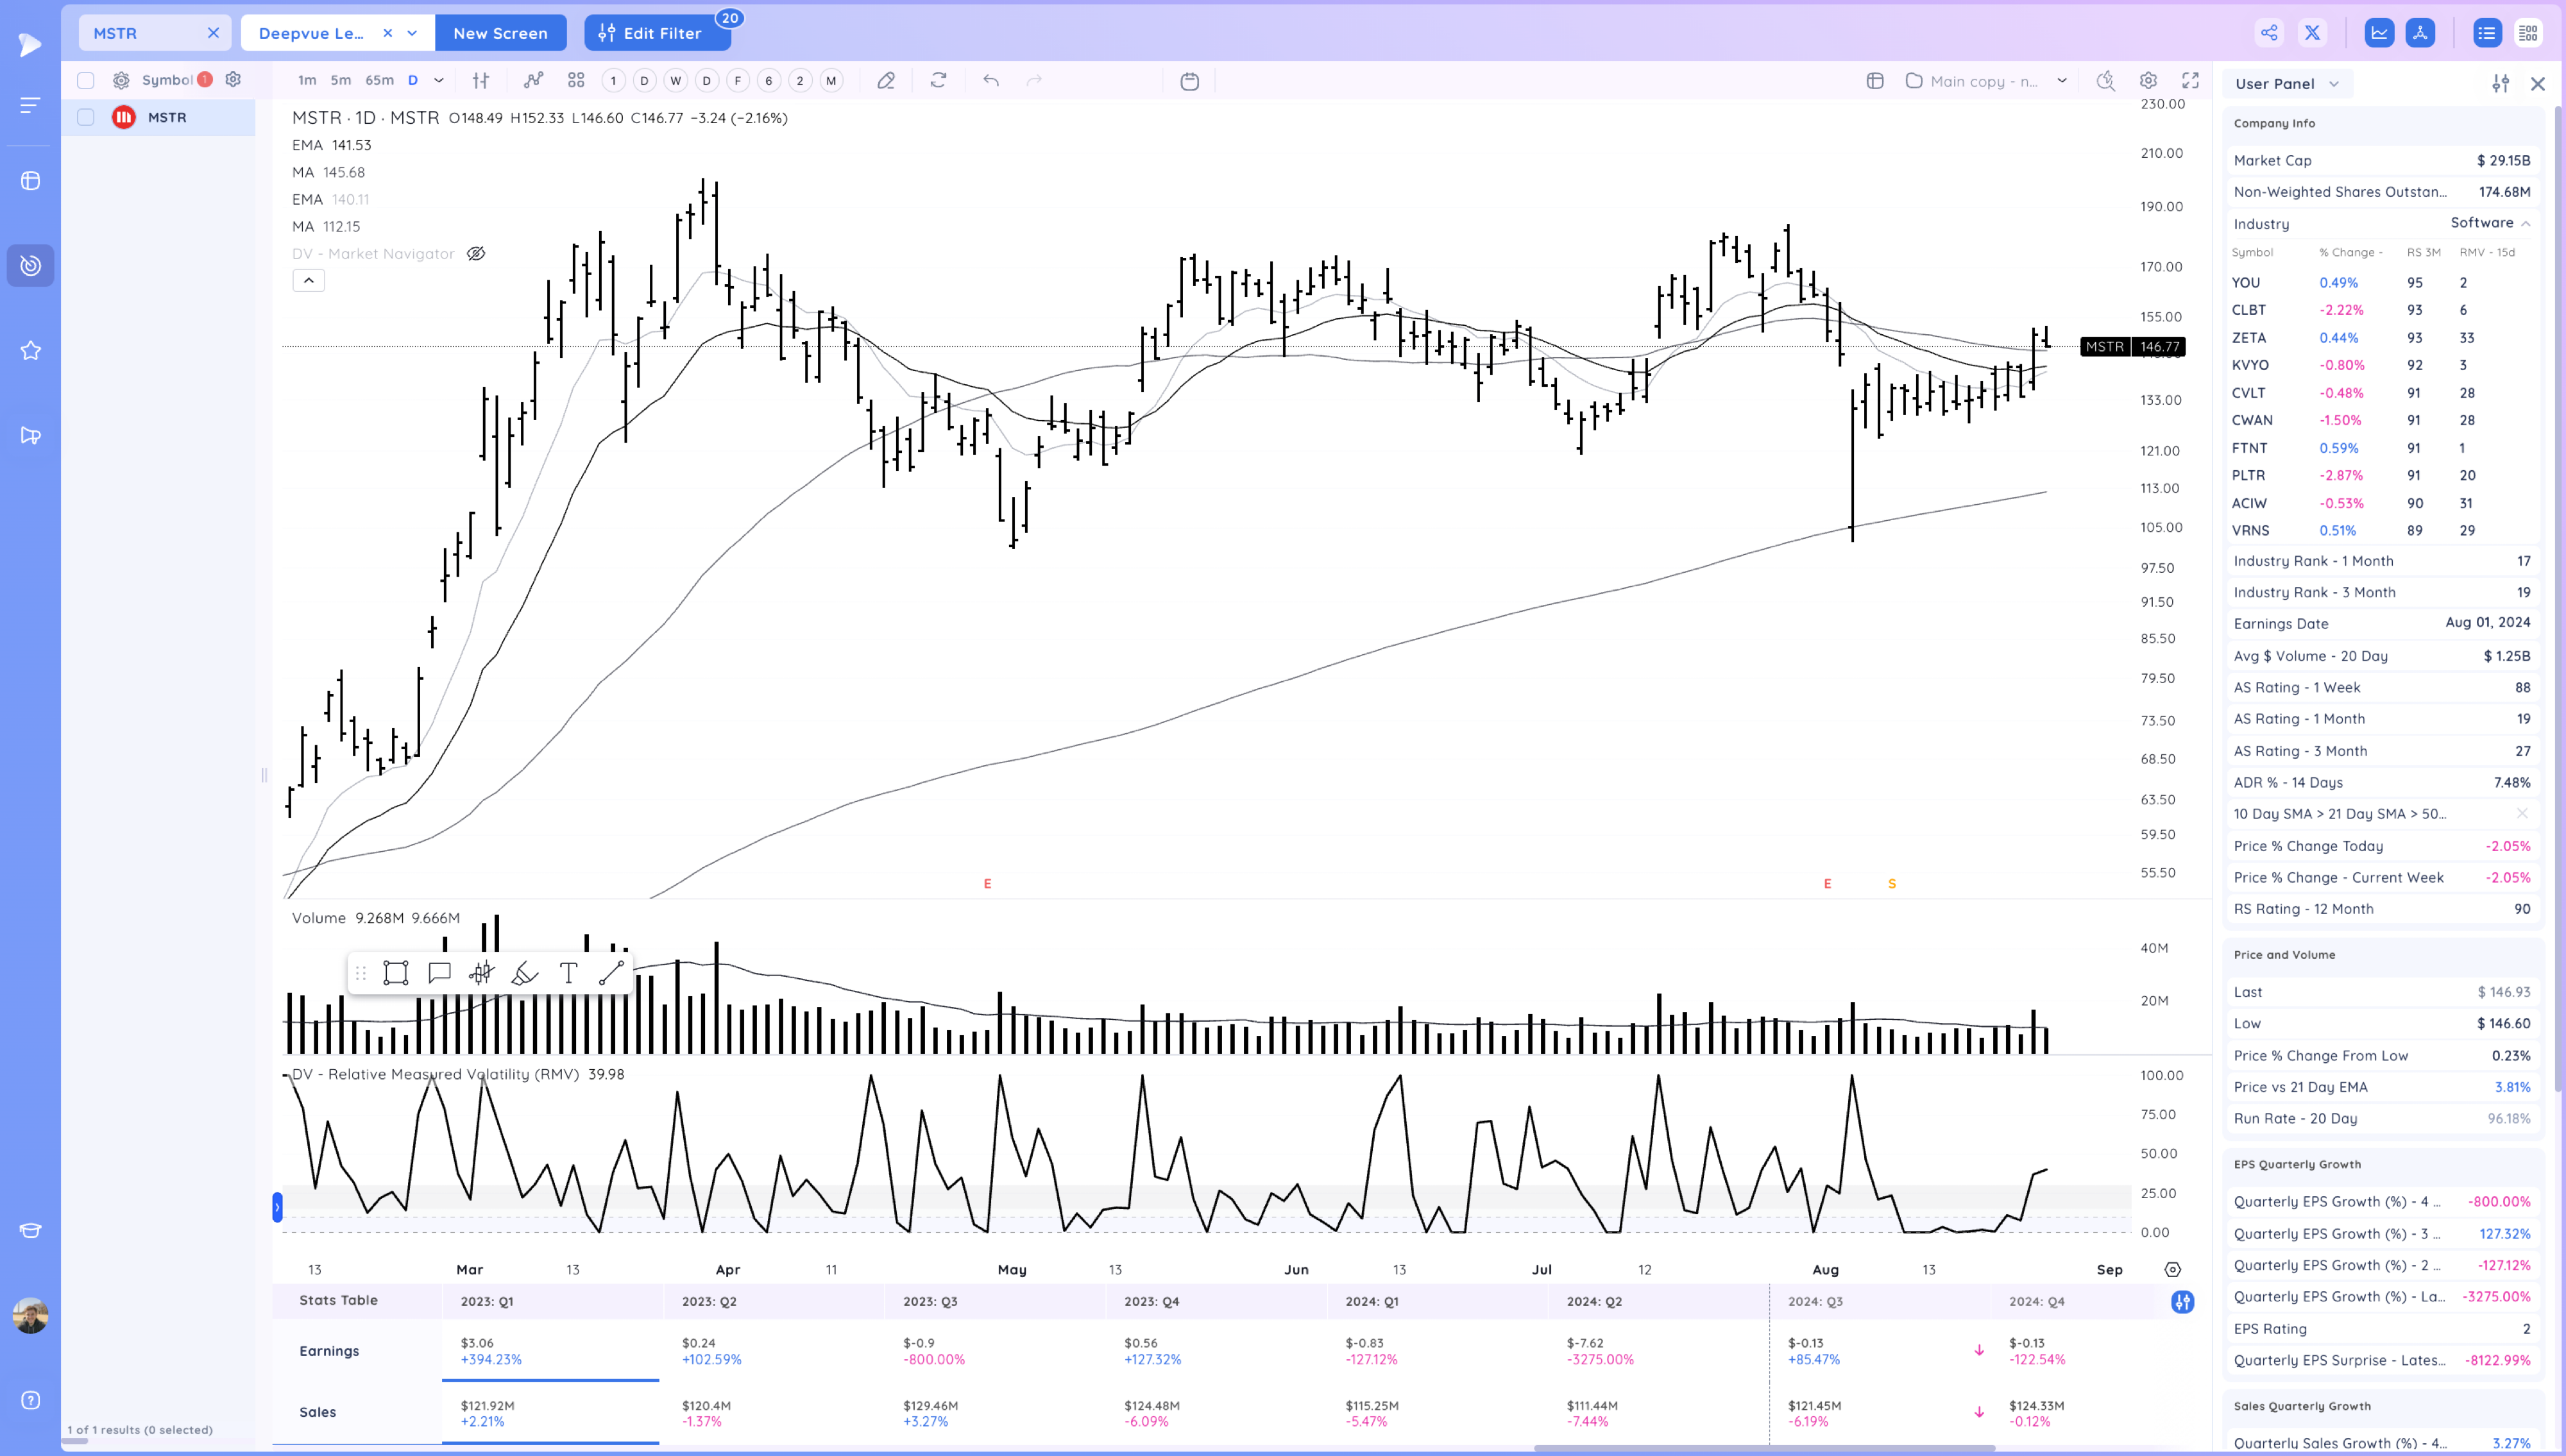Open chart settings gear icon
2566x1456 pixels.
(2148, 80)
